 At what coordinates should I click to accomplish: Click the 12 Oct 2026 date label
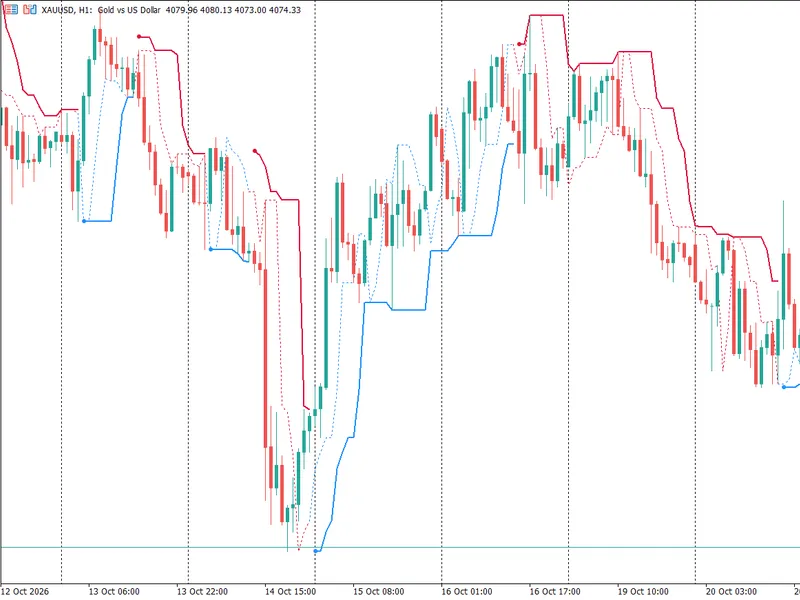(25, 591)
